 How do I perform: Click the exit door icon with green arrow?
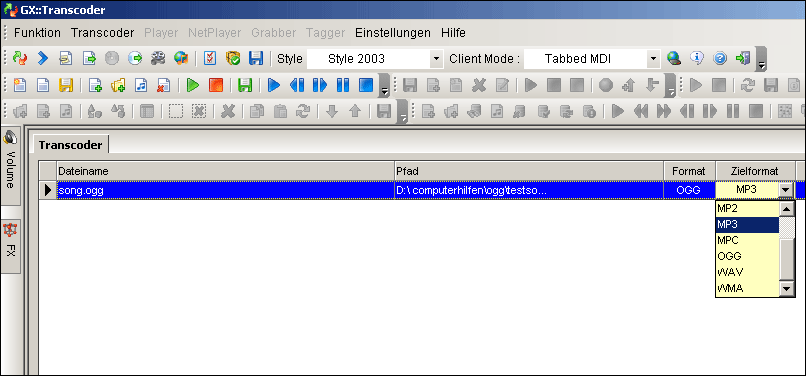pyautogui.click(x=743, y=59)
